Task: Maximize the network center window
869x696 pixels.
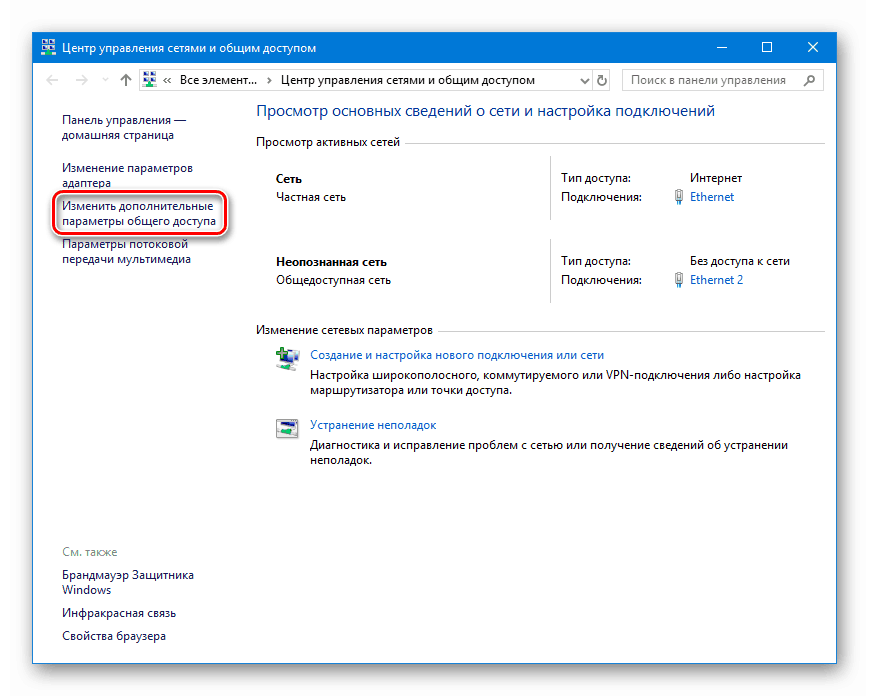Action: tap(767, 47)
